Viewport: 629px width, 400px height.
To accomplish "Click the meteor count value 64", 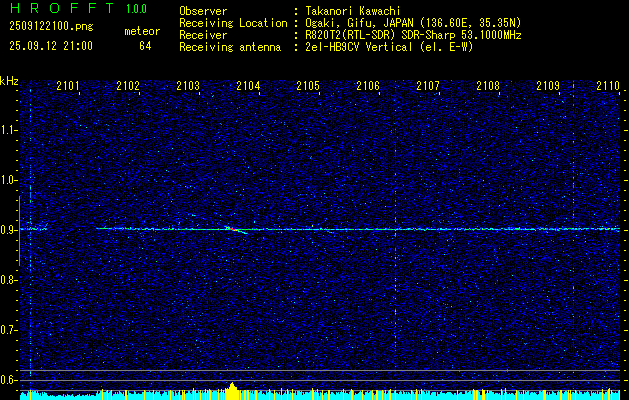I will pos(145,46).
